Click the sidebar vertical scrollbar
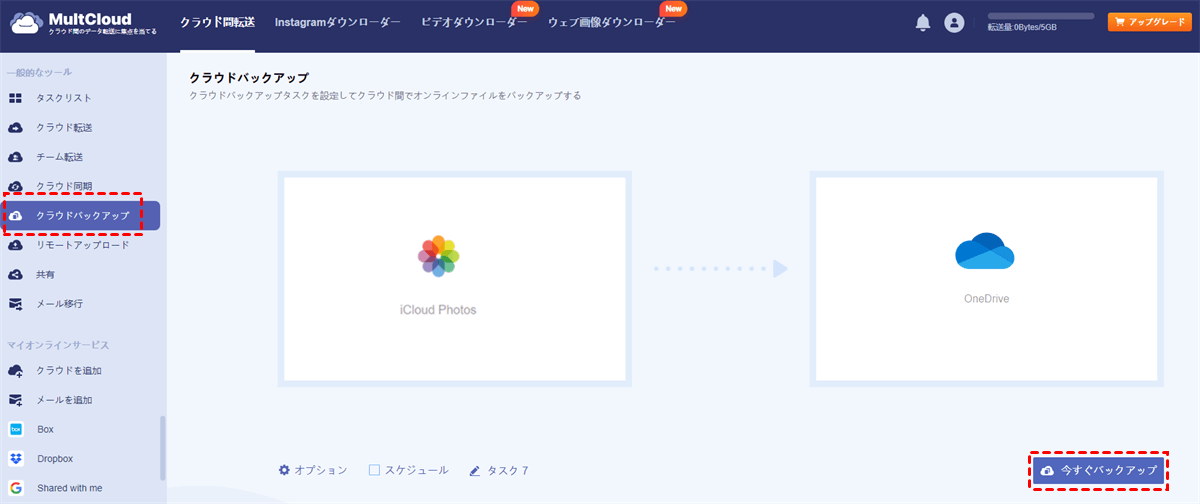Image resolution: width=1200 pixels, height=504 pixels. 163,448
